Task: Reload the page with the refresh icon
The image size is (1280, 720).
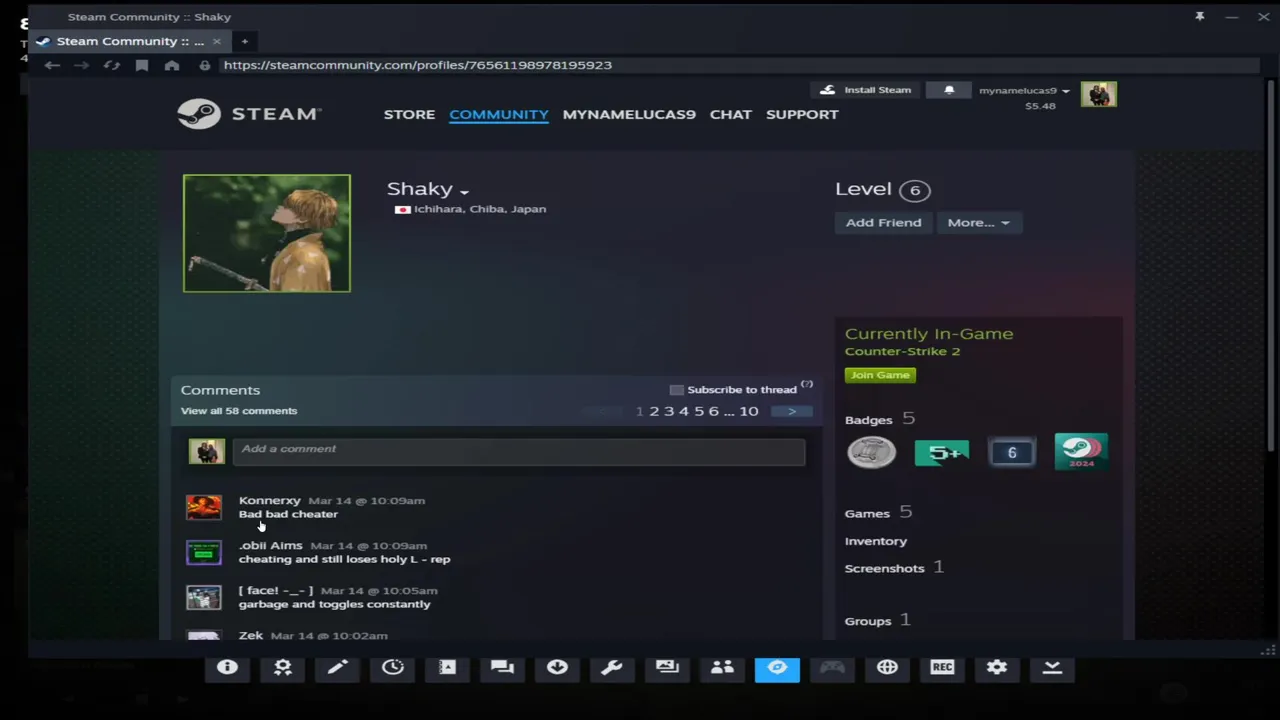Action: (x=112, y=65)
